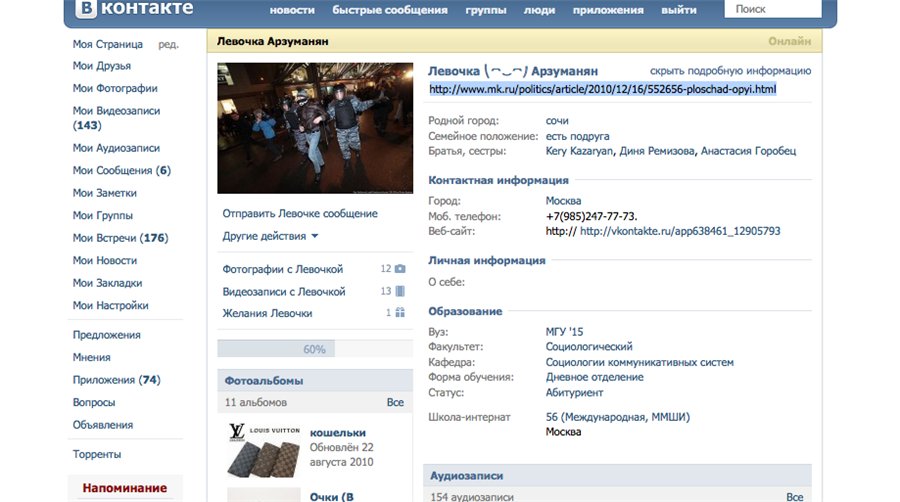The width and height of the screenshot is (900, 502).
Task: Click the phone number +7(985)247-77-73.
Action: (591, 216)
